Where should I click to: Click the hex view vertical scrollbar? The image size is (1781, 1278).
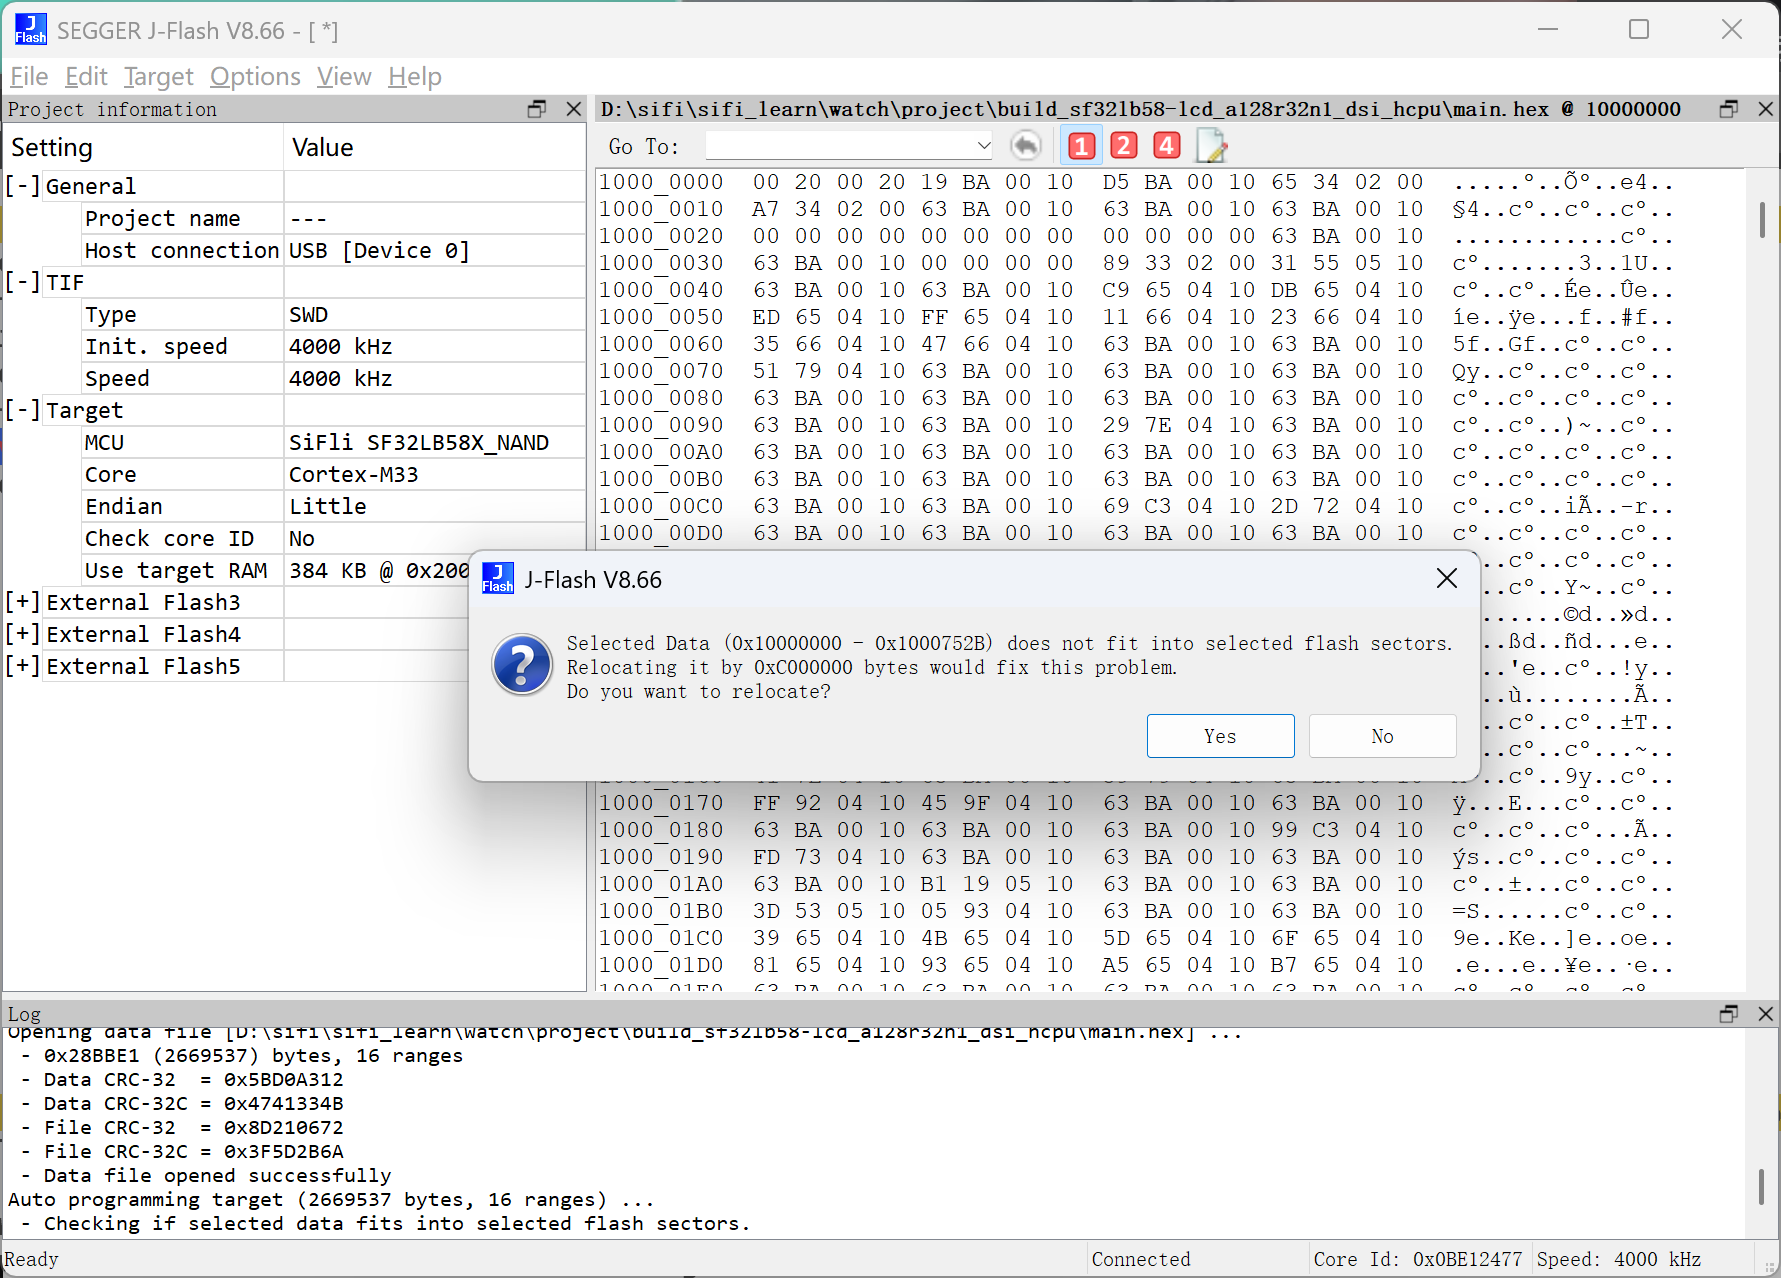pos(1762,220)
